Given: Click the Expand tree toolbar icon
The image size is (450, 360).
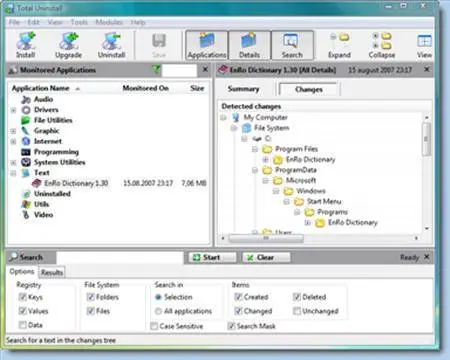Looking at the screenshot, I should click(339, 45).
